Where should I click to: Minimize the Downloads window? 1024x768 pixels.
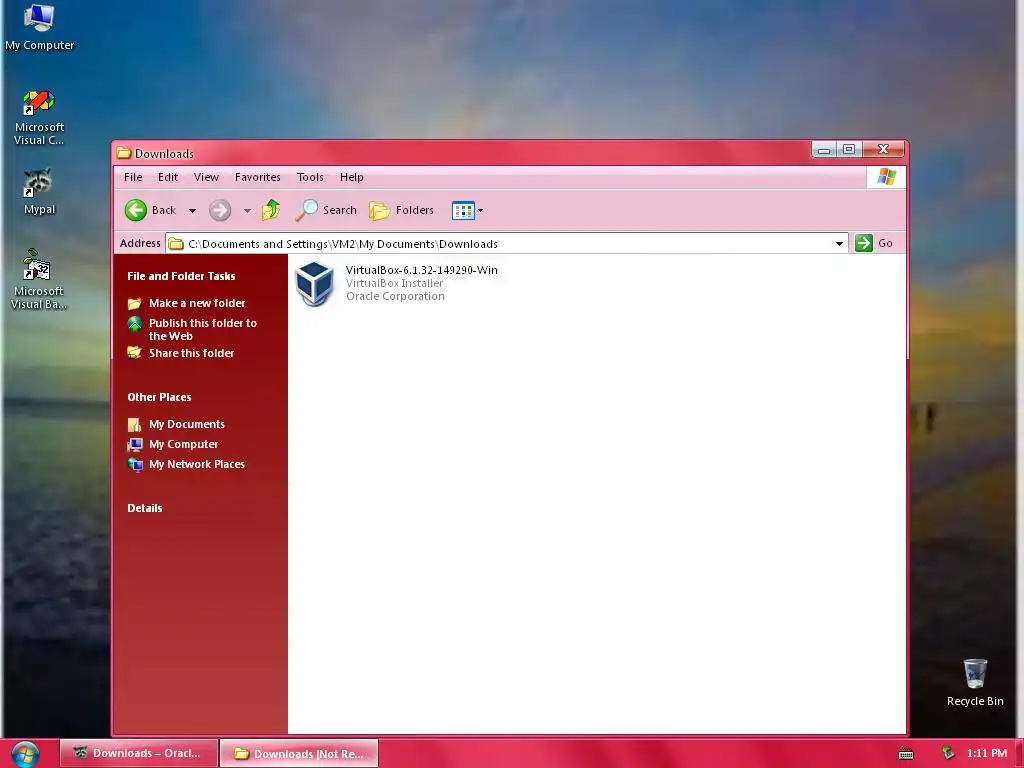[824, 150]
